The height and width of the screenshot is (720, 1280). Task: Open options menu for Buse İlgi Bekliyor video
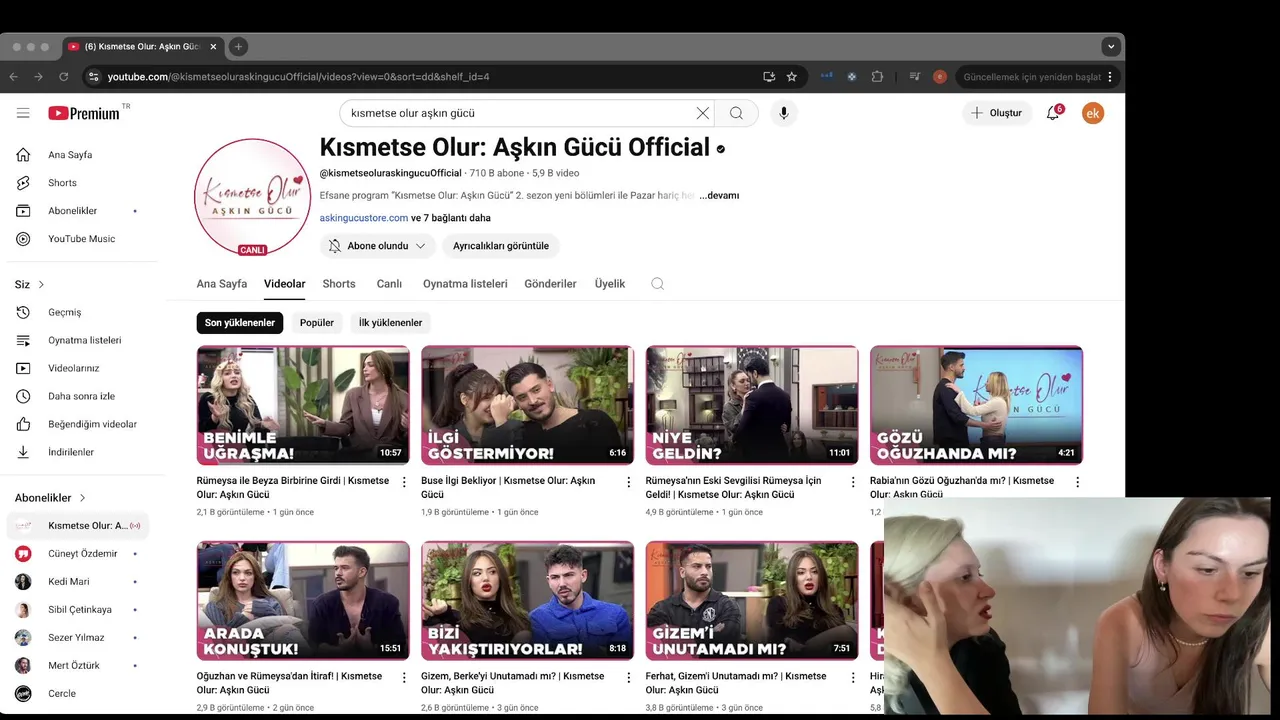629,482
